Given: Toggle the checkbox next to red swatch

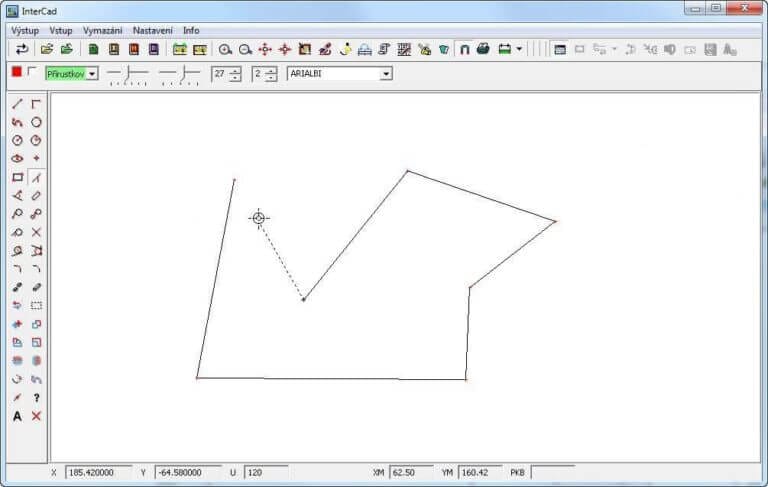Looking at the screenshot, I should (32, 72).
